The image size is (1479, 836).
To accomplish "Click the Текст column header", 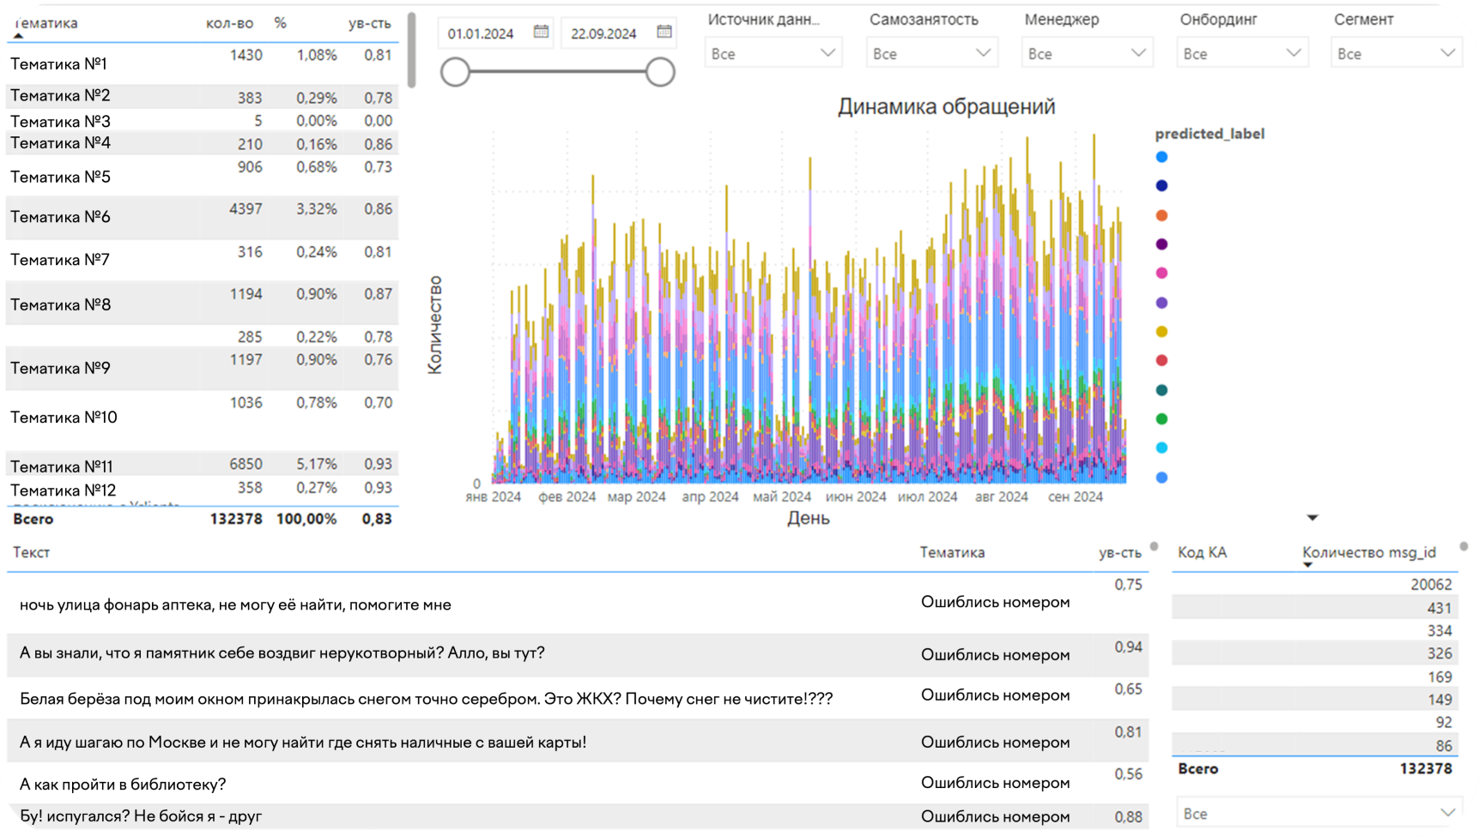I will [x=31, y=552].
